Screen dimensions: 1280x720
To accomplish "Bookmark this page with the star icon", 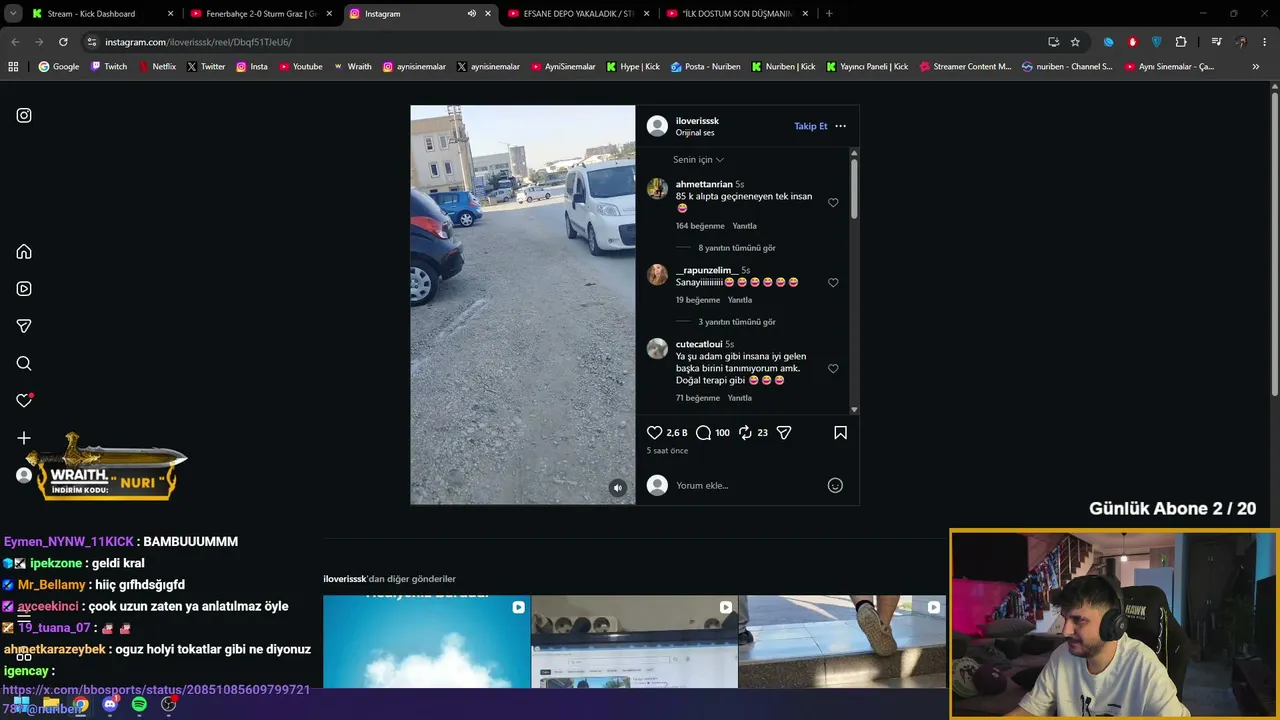I will 1075,42.
